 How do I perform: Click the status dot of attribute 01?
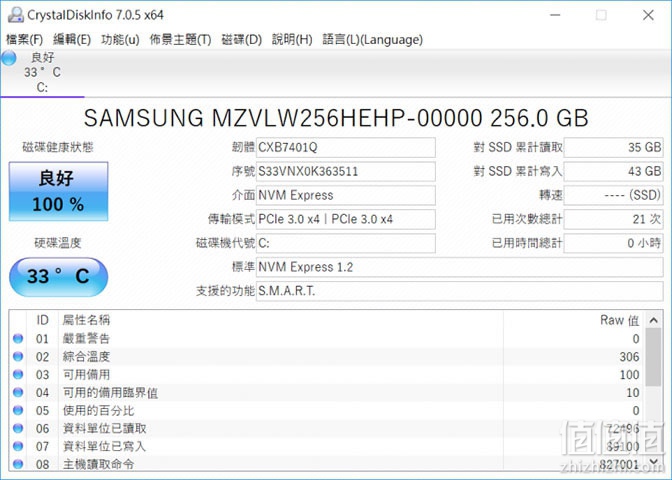[18, 339]
